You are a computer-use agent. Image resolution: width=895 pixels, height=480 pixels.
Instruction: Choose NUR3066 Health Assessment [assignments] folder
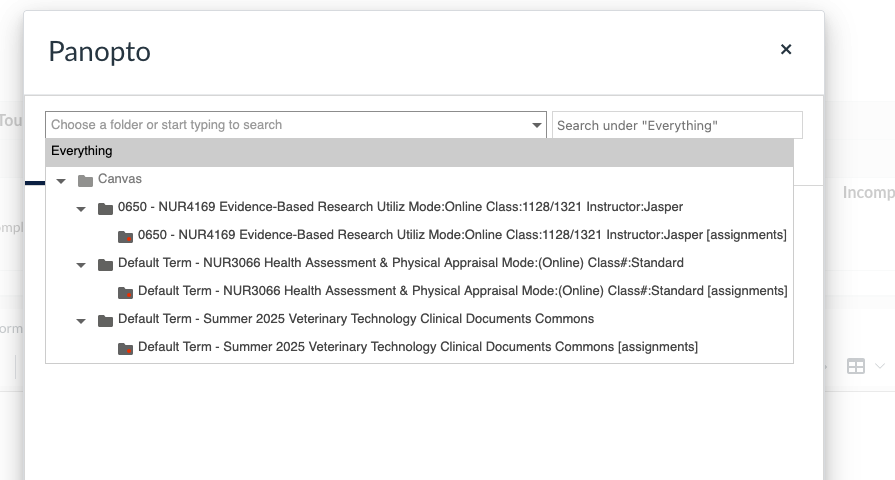(462, 291)
